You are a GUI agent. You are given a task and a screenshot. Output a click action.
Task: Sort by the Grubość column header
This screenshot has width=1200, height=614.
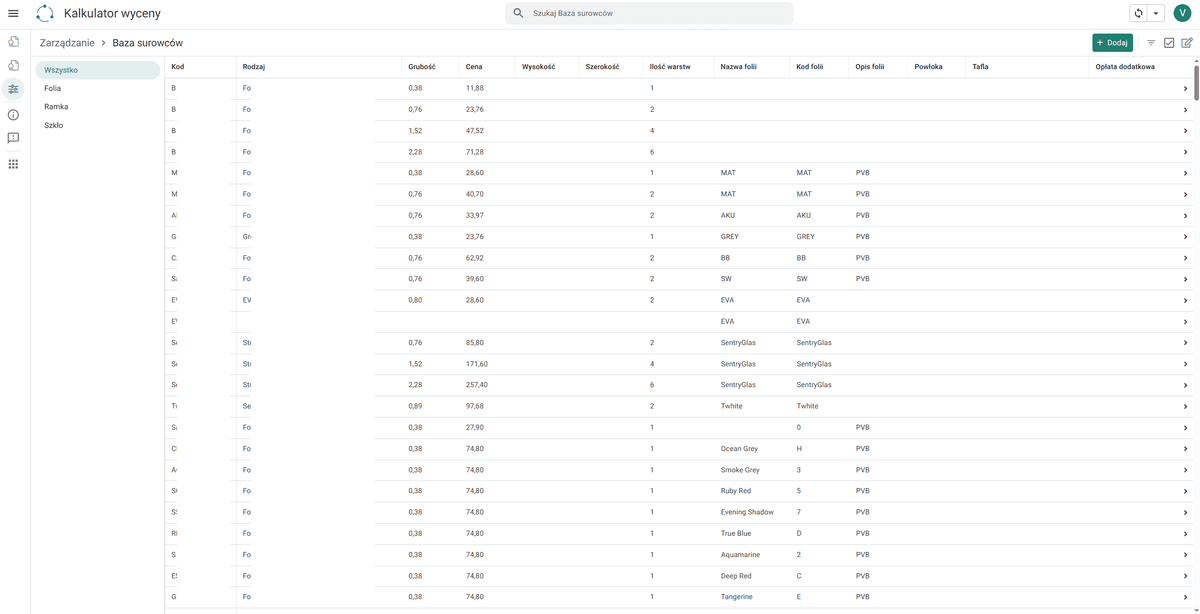[421, 67]
